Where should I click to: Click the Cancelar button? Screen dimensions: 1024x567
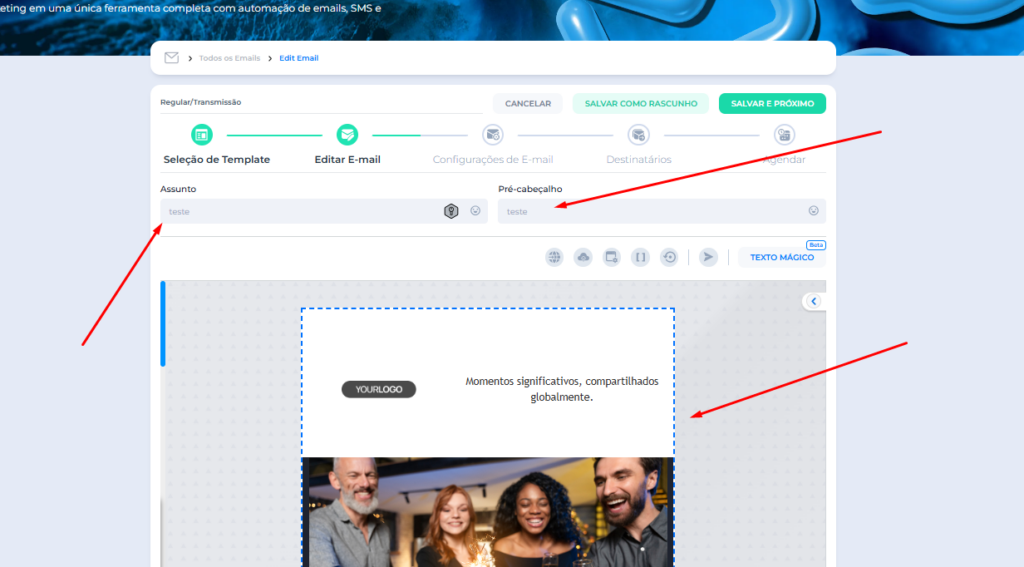[x=528, y=103]
